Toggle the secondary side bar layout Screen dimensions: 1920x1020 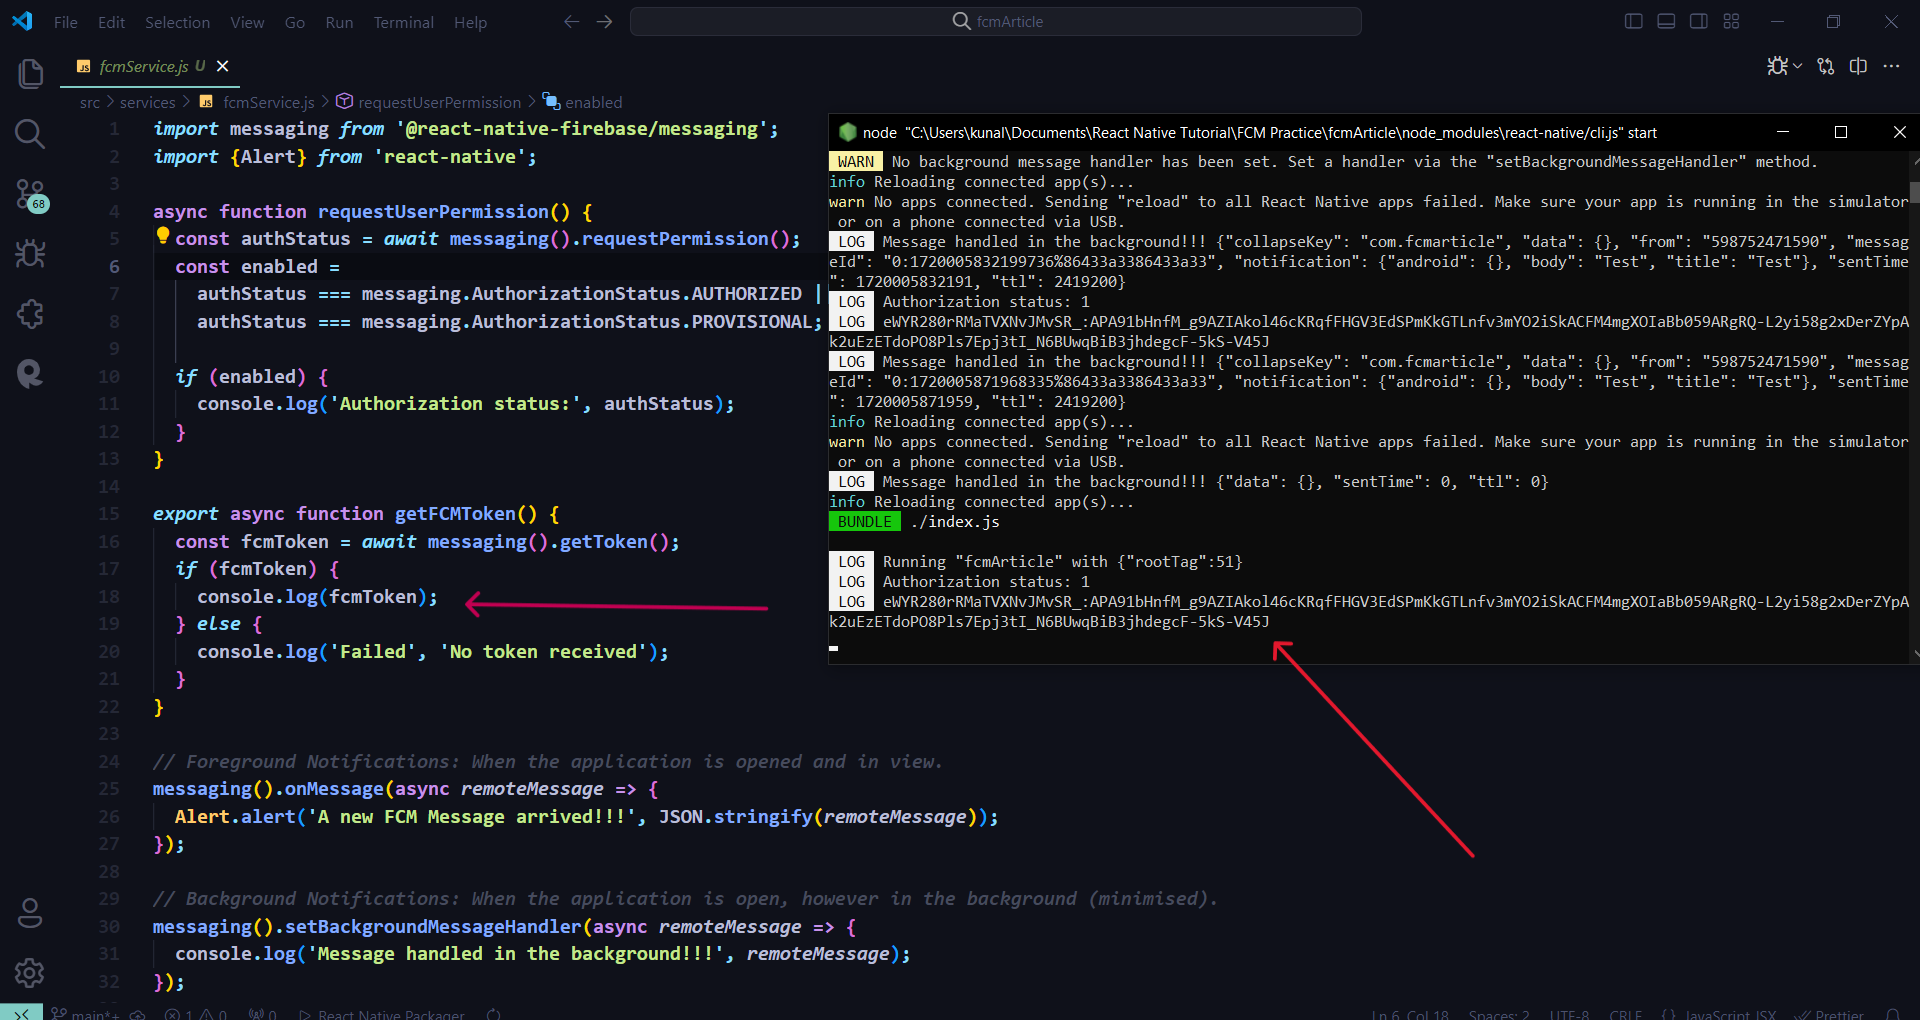tap(1699, 22)
